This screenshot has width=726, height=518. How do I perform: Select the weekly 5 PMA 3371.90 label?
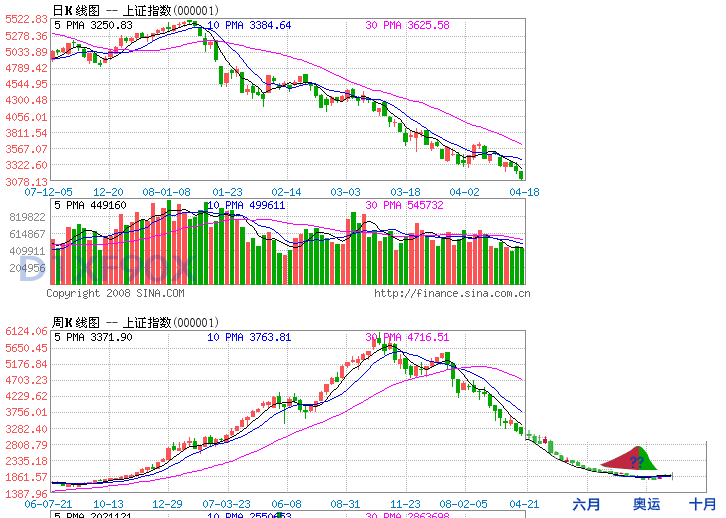pos(92,338)
